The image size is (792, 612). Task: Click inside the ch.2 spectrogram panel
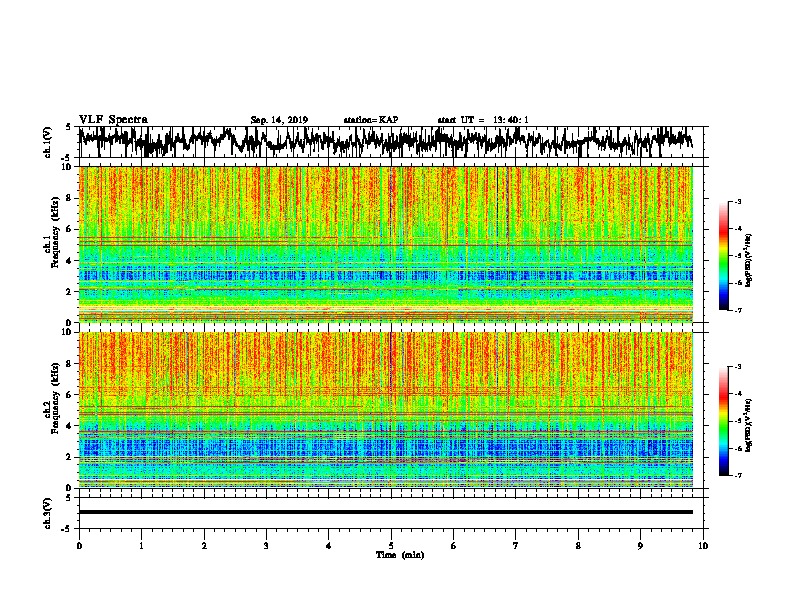point(385,410)
